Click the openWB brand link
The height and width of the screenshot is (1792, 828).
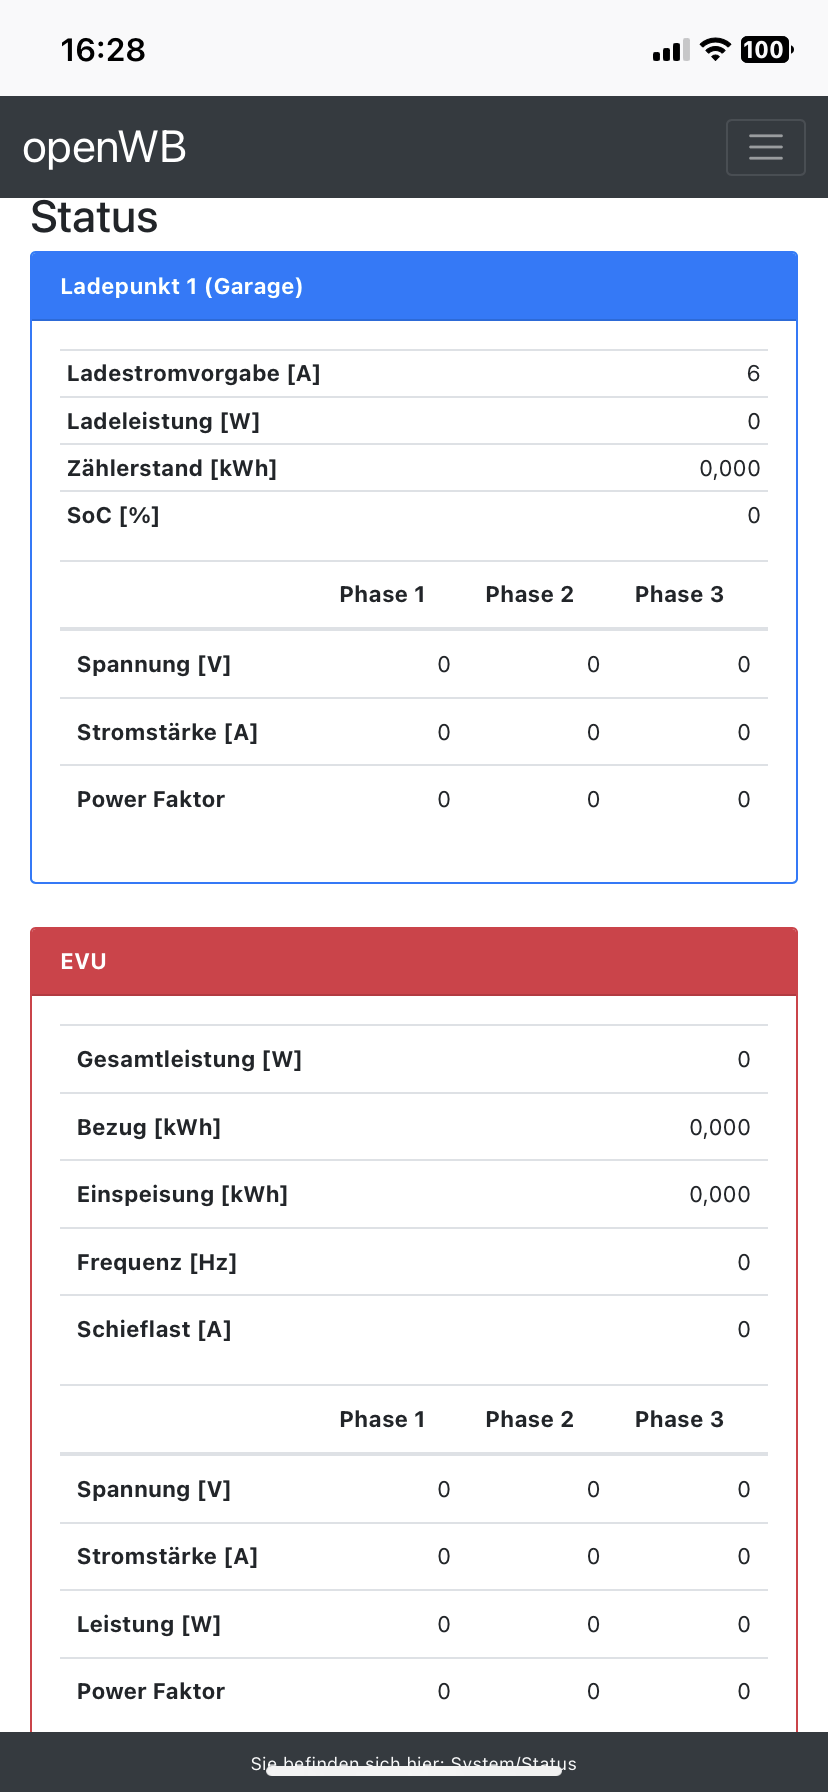[x=104, y=148]
